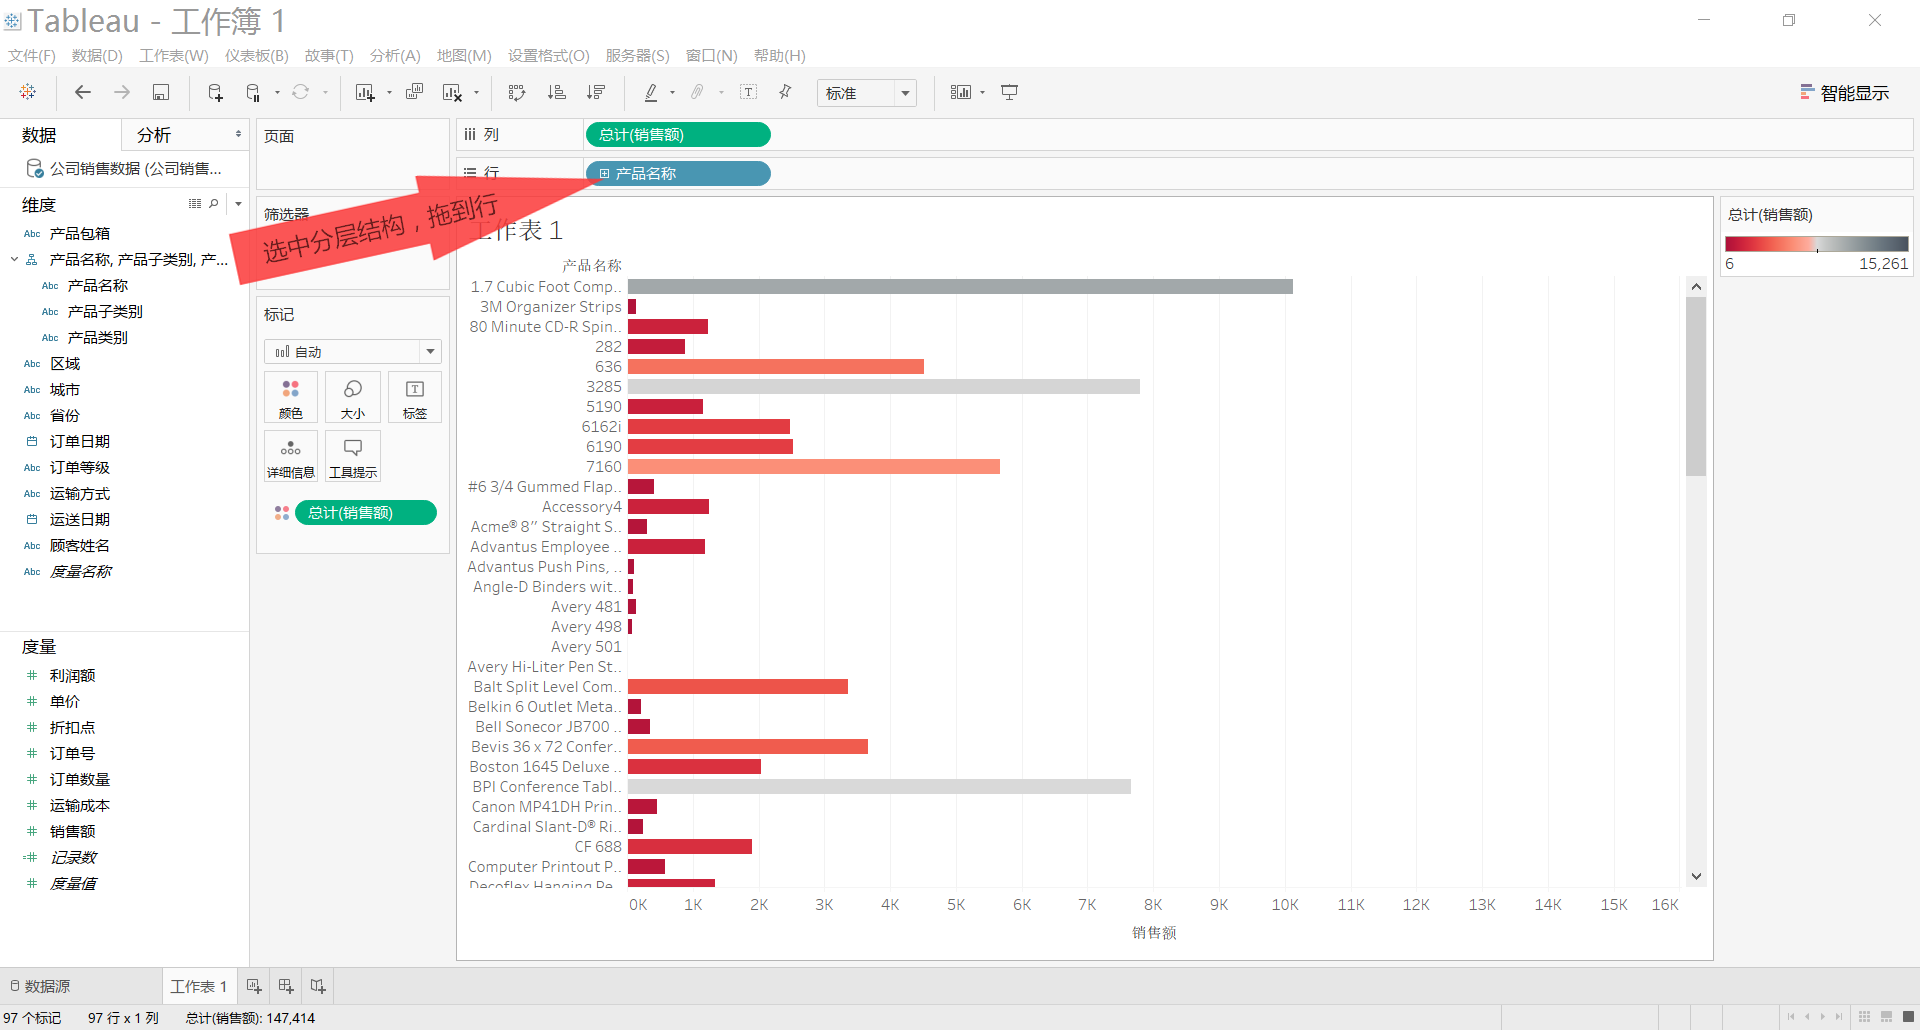Screen dimensions: 1920x1030
Task: Search dimensions with magnifier icon
Action: [x=213, y=204]
